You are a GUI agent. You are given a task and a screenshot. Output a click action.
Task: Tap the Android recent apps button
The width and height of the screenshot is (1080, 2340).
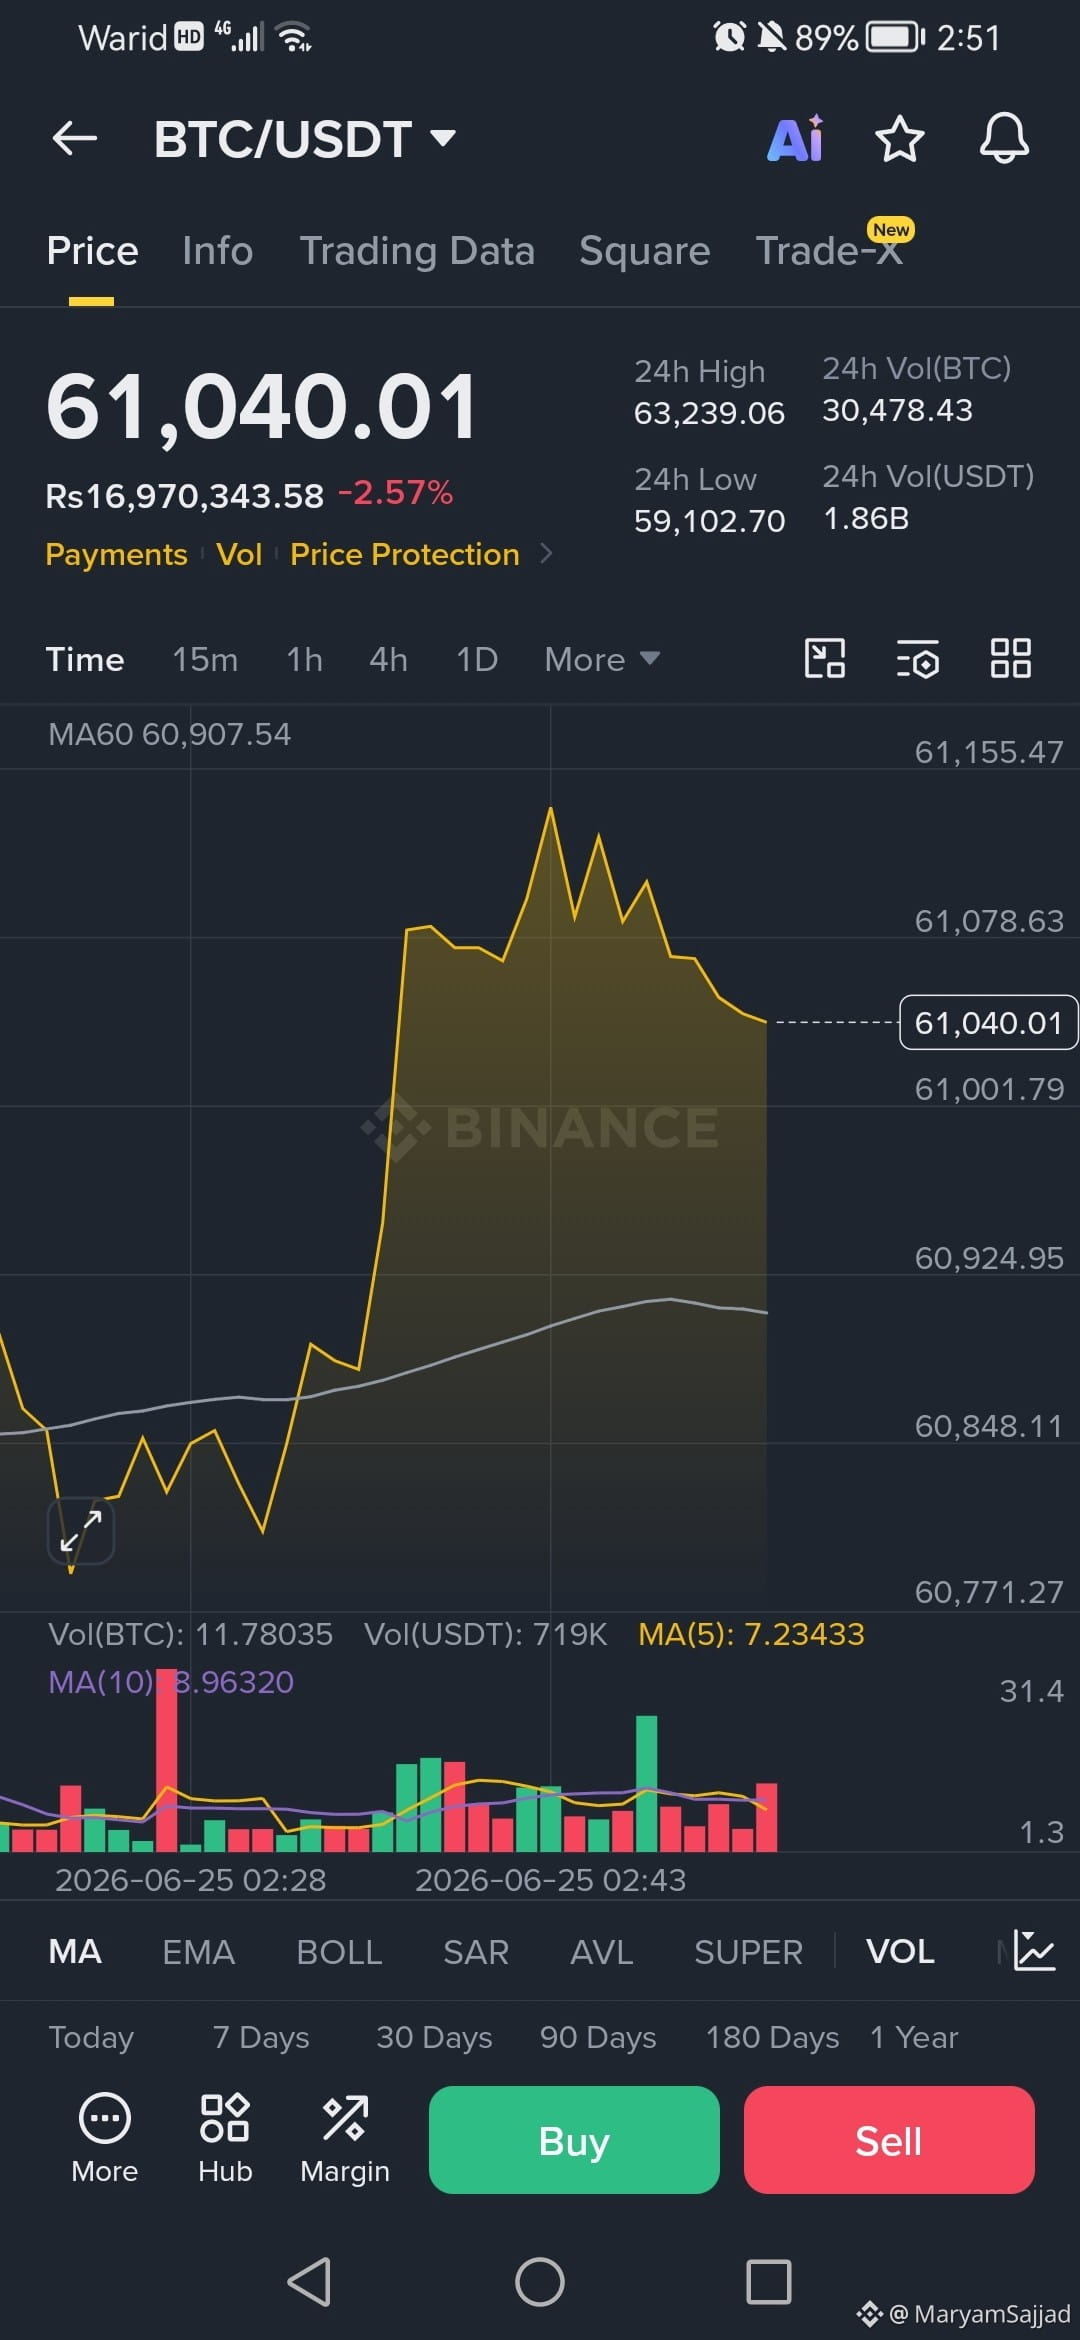[x=769, y=2282]
